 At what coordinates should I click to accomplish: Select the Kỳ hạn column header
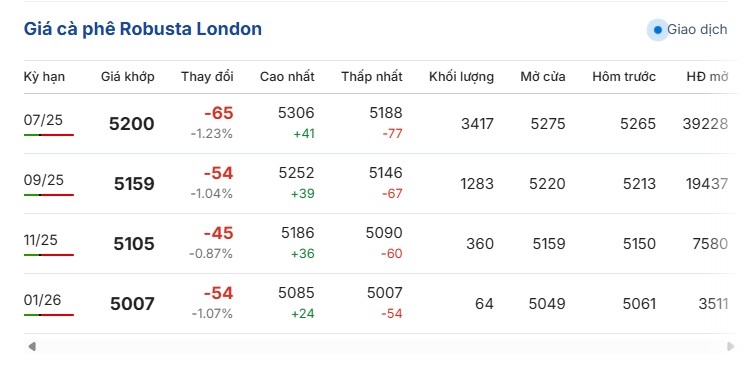(x=44, y=77)
